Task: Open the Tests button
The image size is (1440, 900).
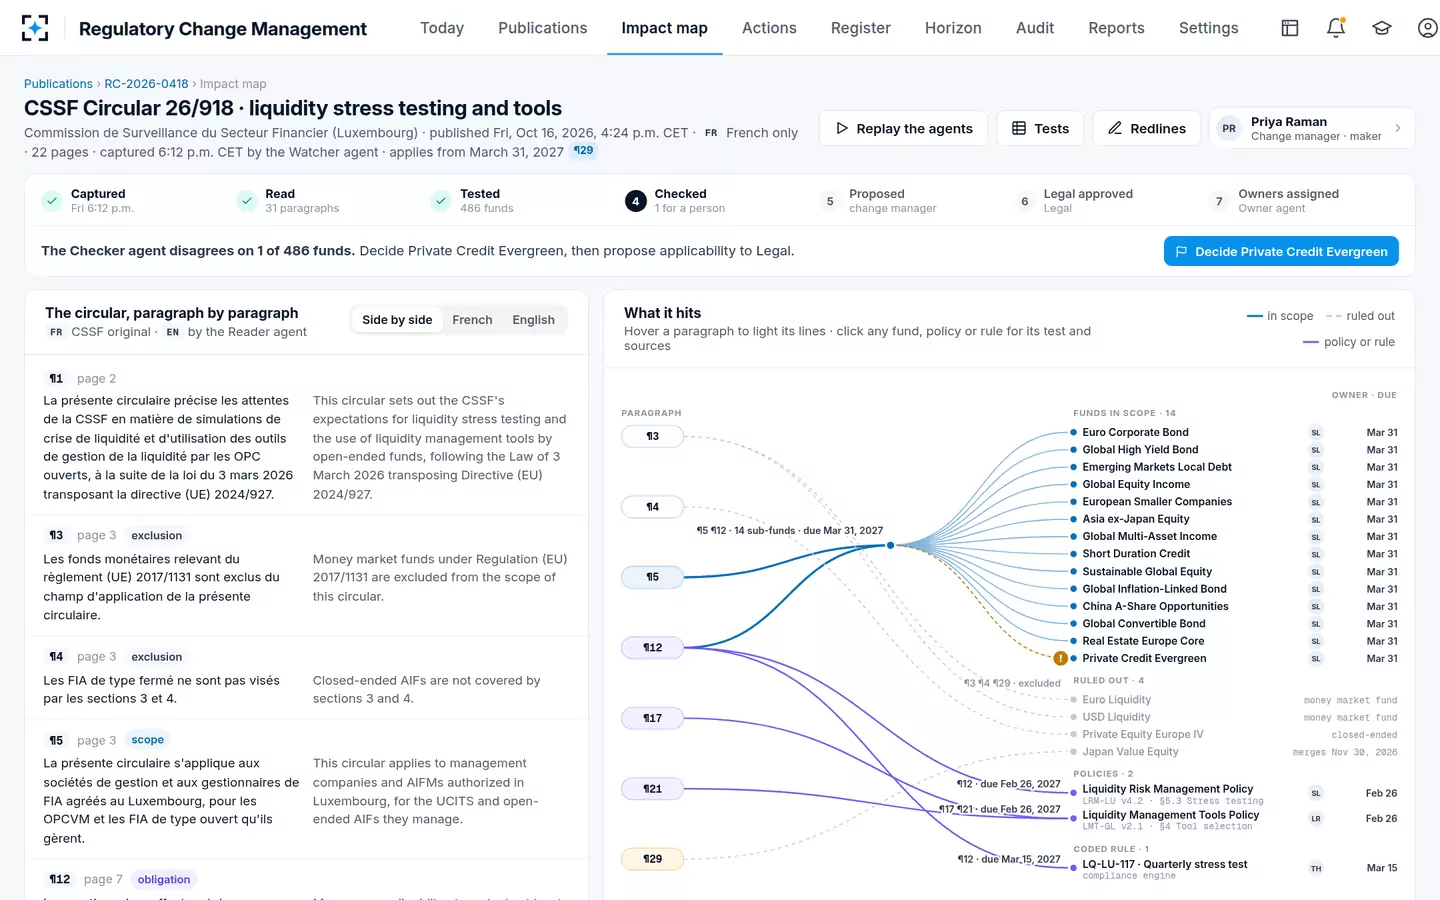Action: tap(1040, 128)
